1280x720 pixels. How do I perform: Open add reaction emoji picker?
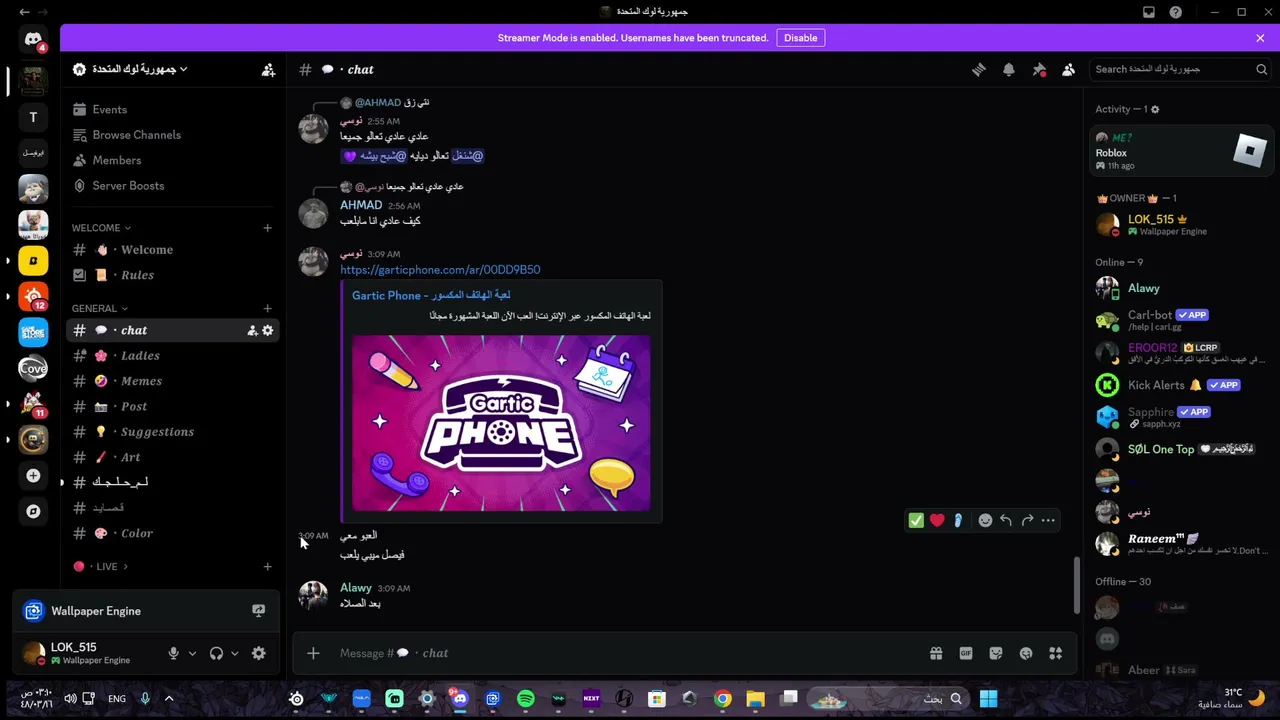pos(985,520)
